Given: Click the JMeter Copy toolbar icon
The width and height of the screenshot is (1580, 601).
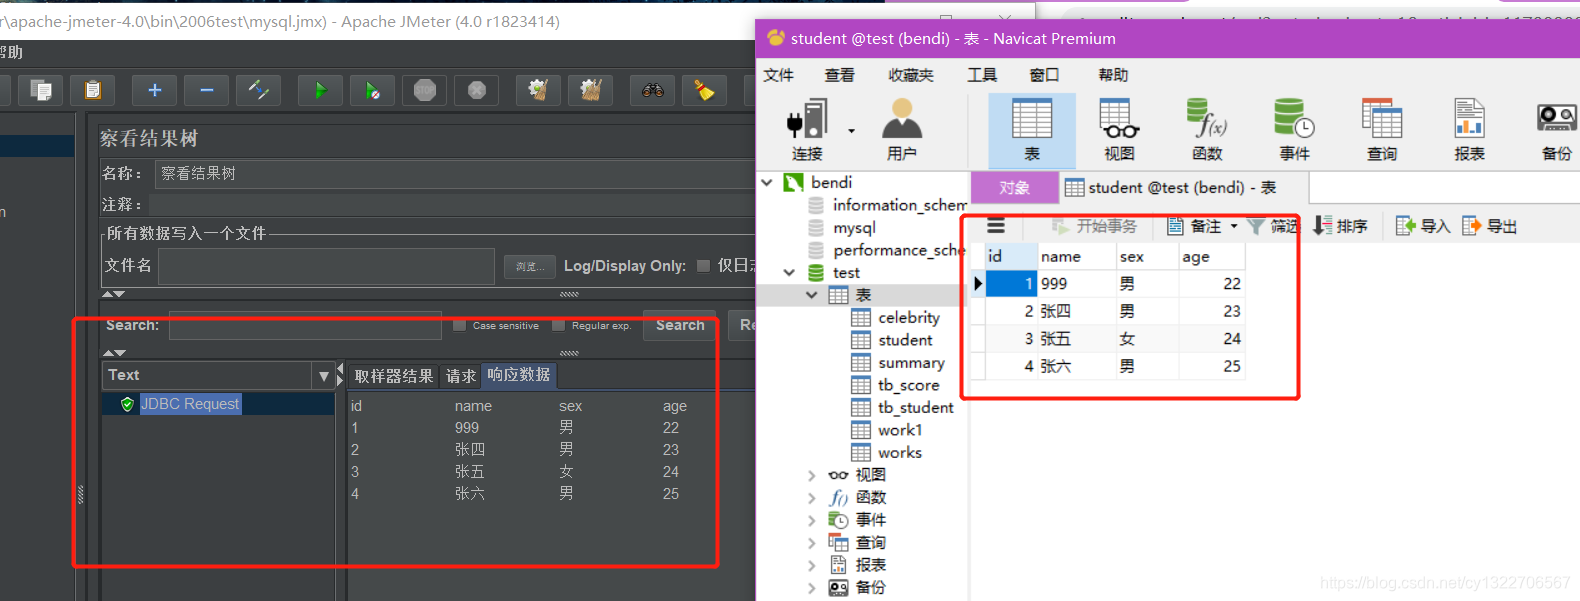Looking at the screenshot, I should pos(41,91).
